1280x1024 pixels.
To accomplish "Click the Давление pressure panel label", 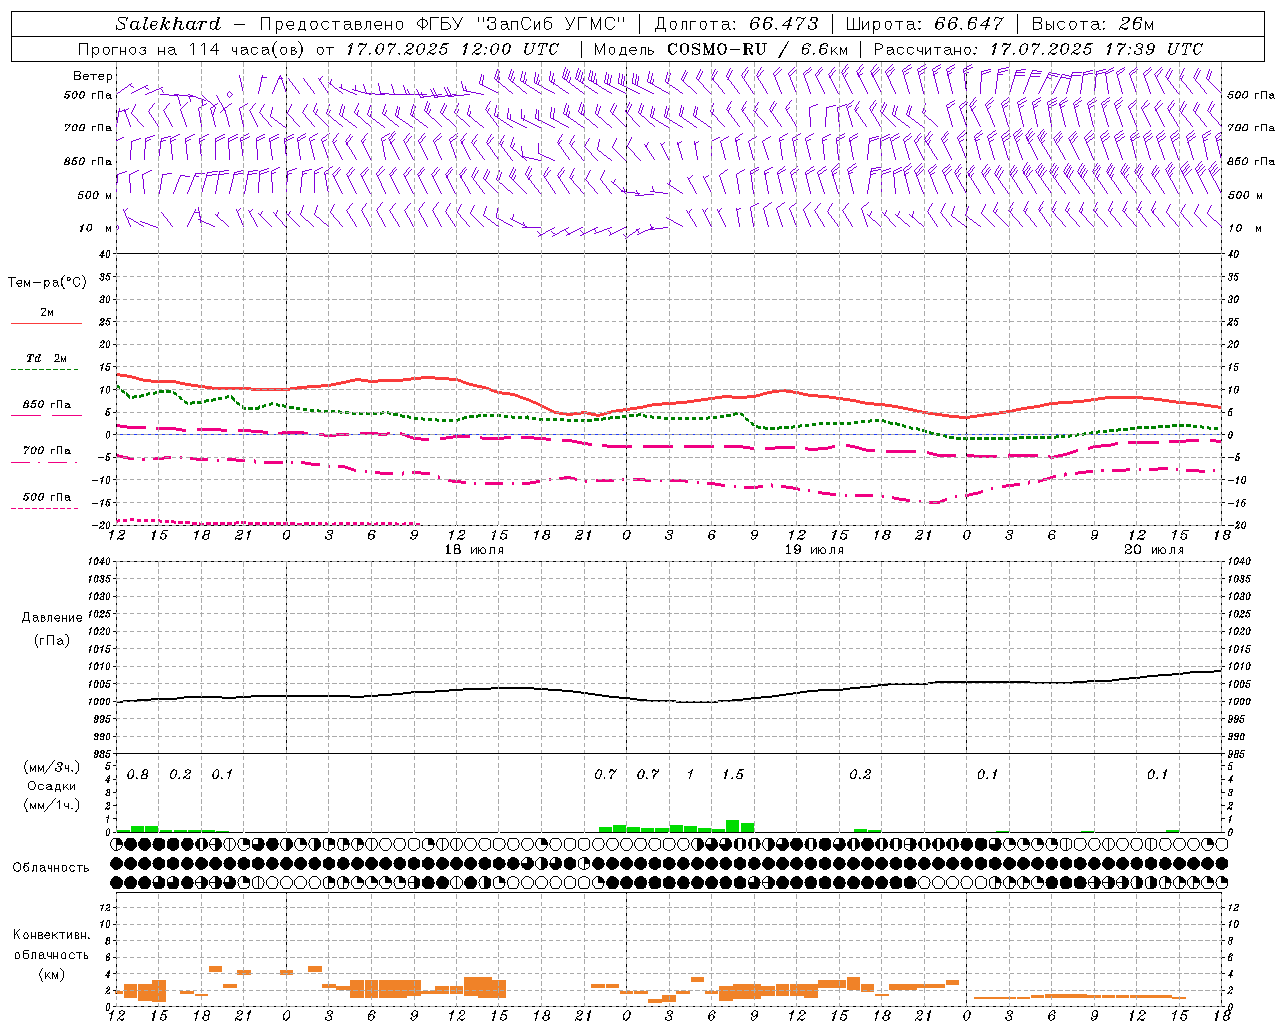I will pos(52,618).
